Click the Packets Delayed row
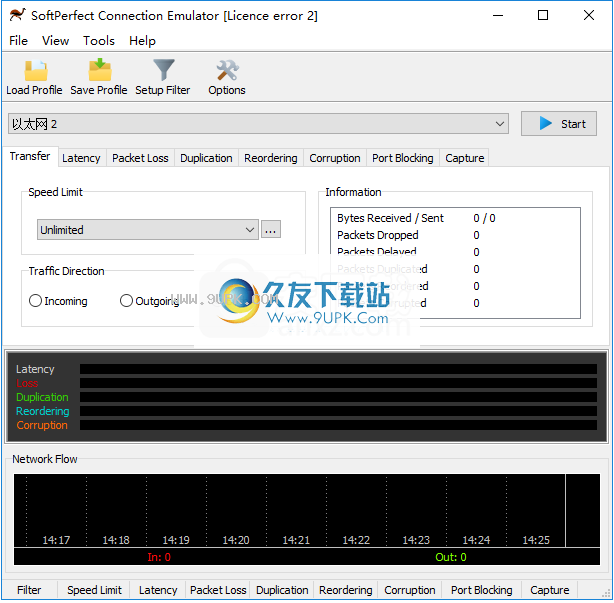Viewport: 614px width, 603px height. click(455, 252)
